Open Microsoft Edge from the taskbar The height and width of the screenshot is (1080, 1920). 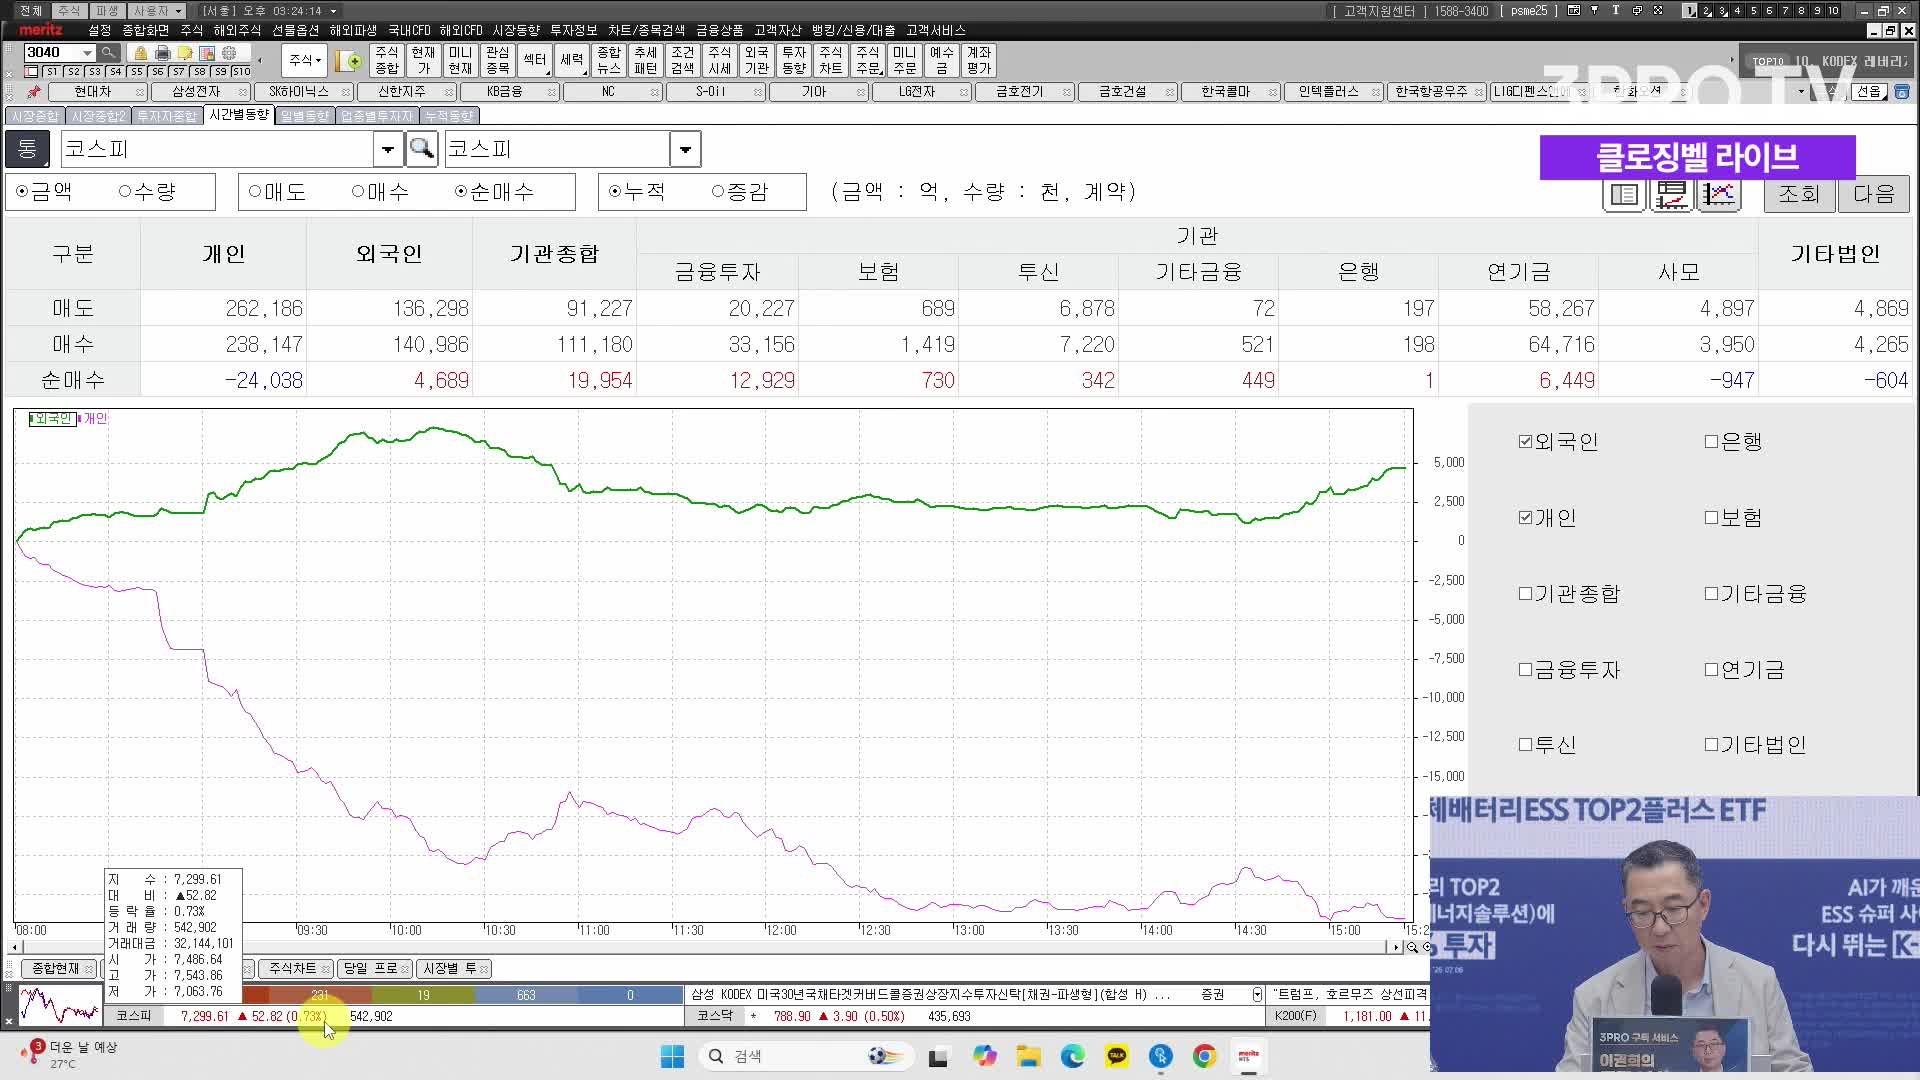(x=1072, y=1056)
